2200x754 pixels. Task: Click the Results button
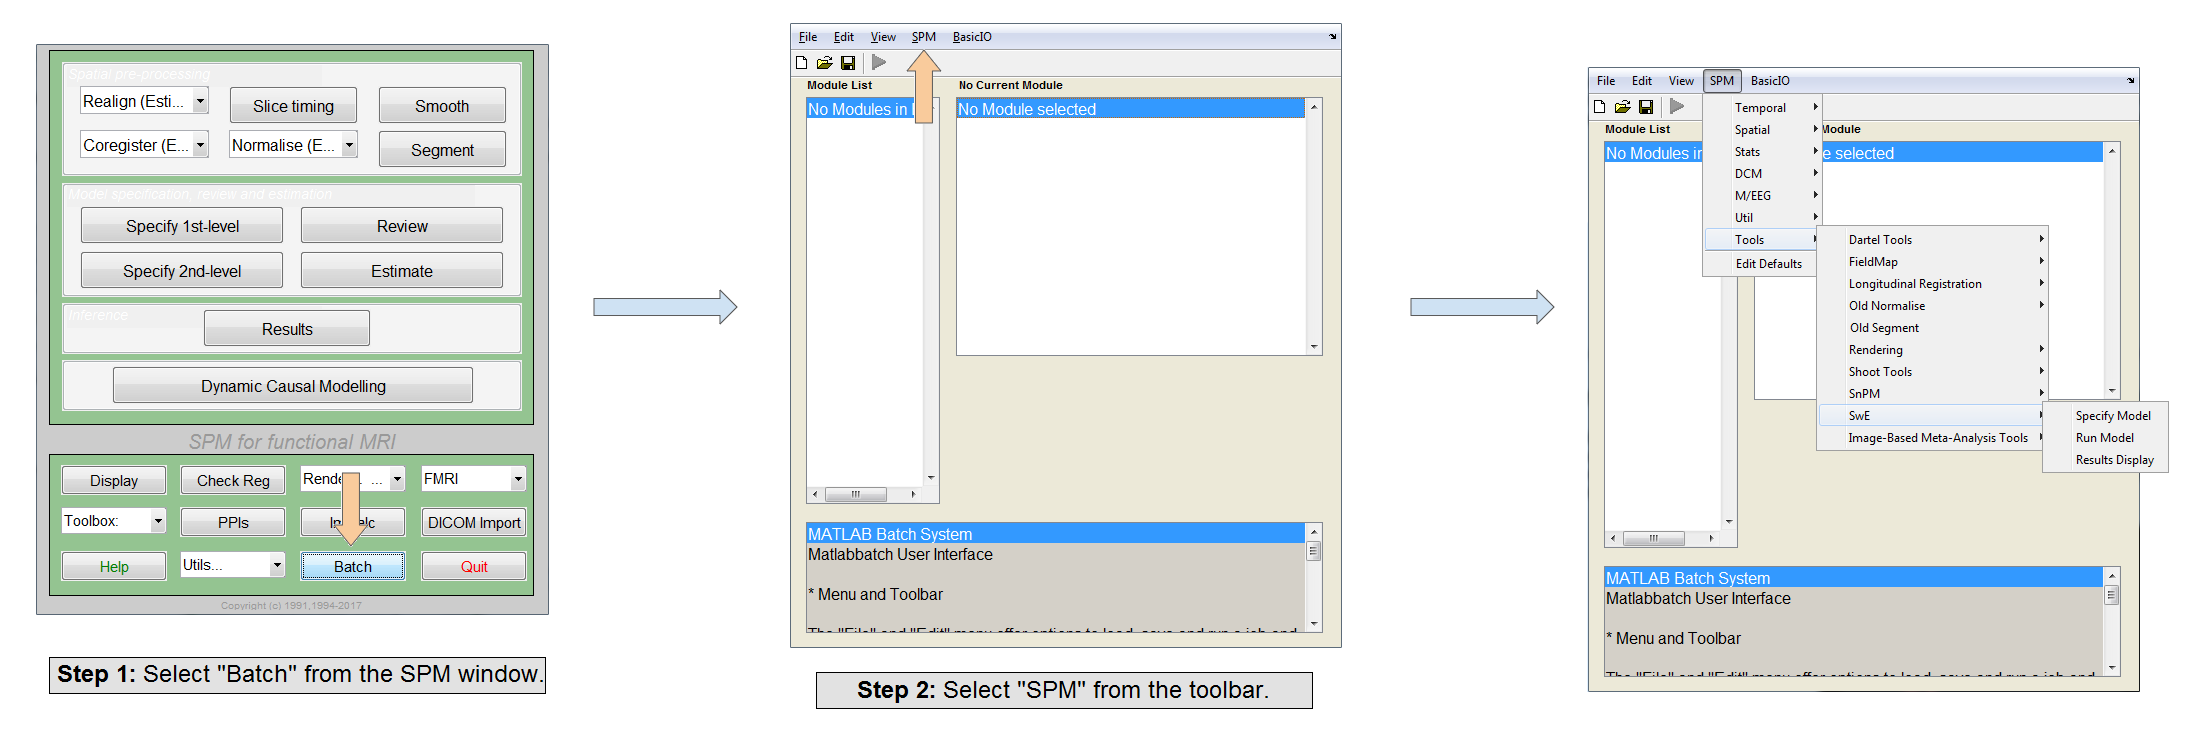pos(287,329)
